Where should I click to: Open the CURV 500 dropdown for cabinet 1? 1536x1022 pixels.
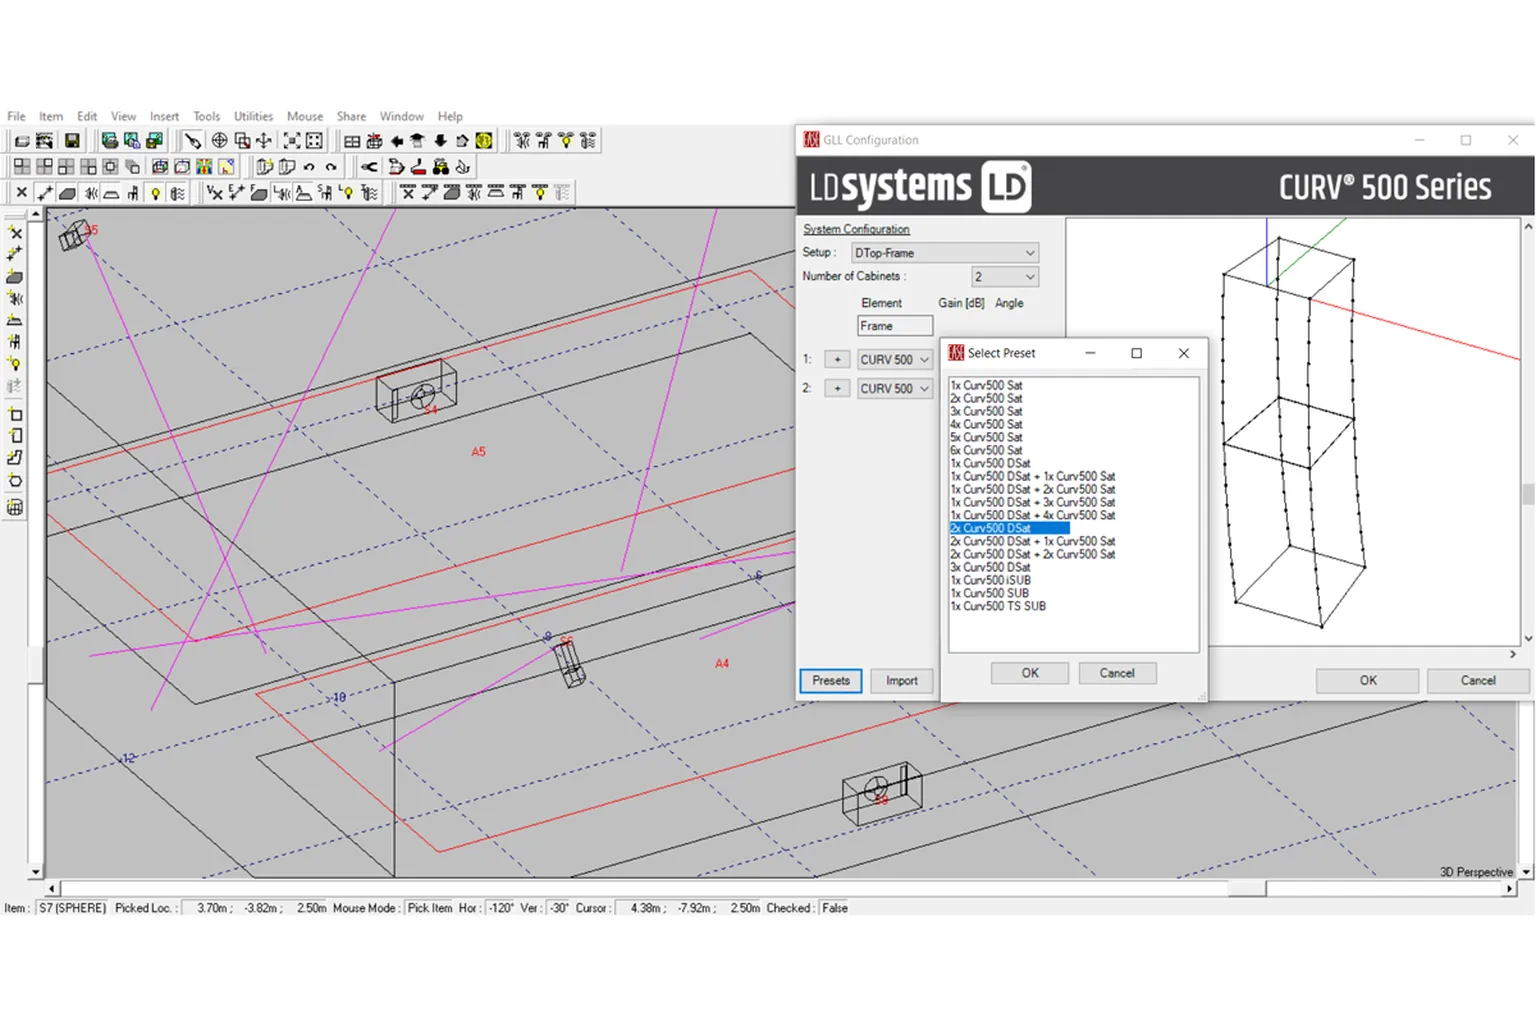coord(895,360)
